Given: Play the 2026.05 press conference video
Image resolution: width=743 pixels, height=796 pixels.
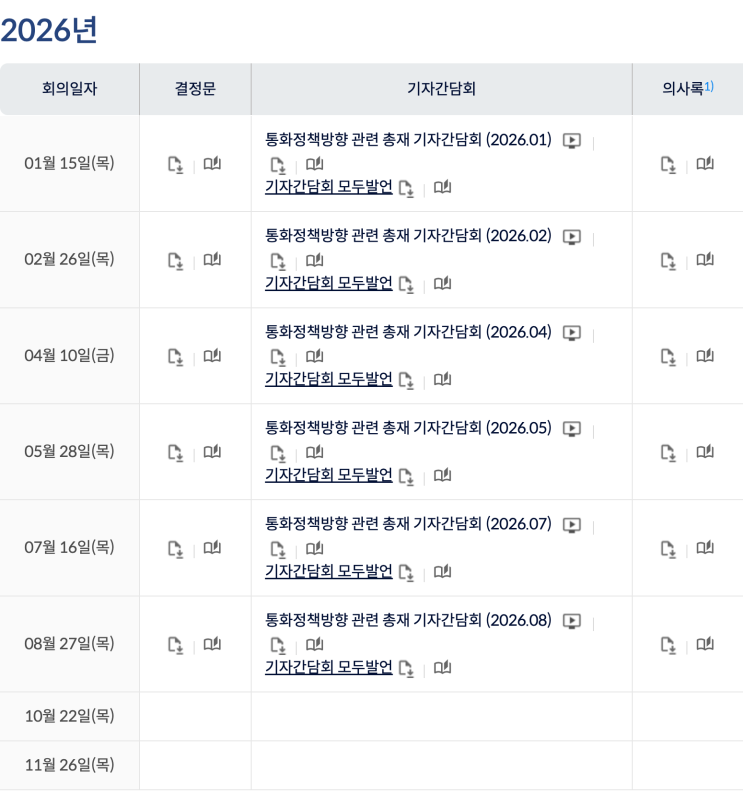Looking at the screenshot, I should coord(572,429).
